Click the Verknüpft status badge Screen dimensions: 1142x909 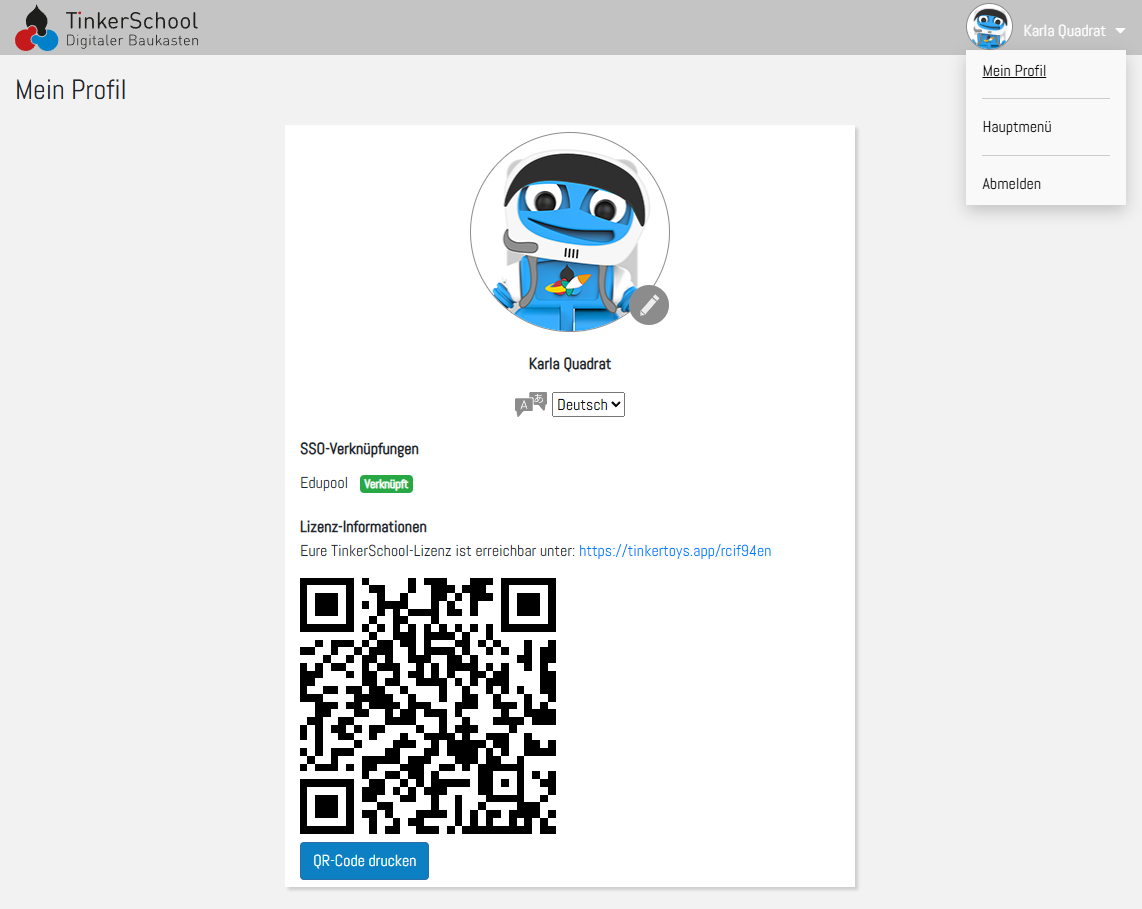coord(386,484)
